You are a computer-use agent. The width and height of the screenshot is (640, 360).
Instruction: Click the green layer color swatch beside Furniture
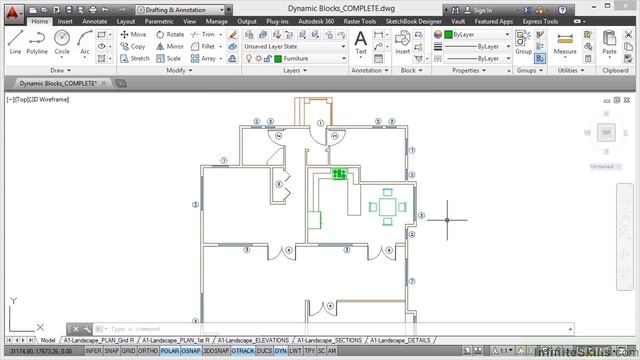(x=278, y=59)
